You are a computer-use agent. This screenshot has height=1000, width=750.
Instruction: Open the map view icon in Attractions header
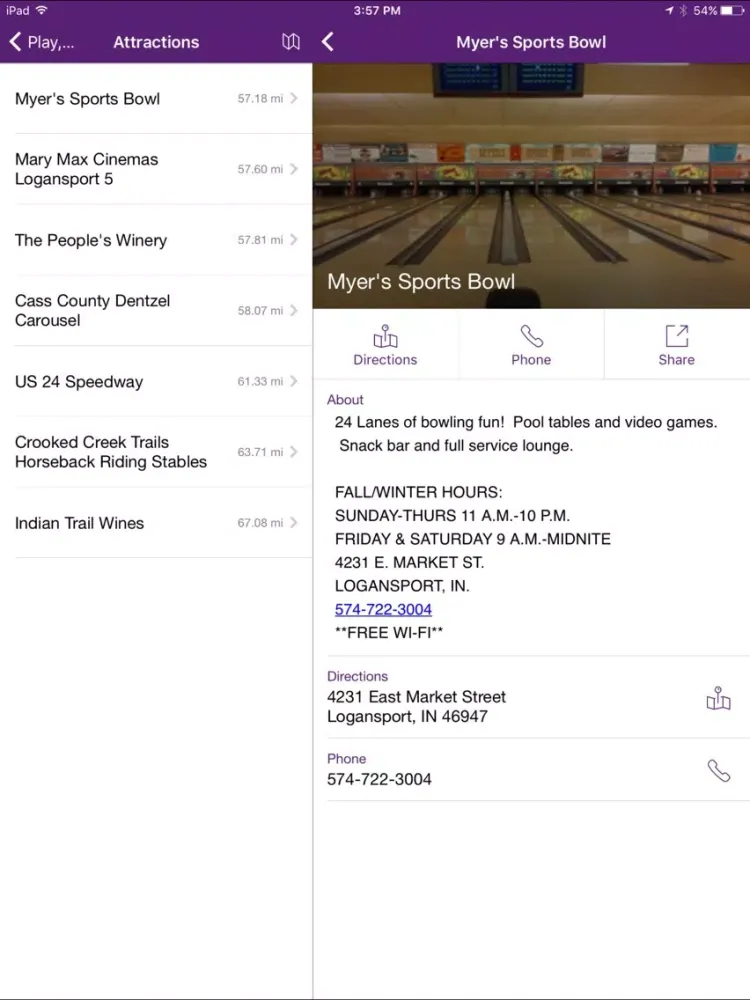(291, 42)
